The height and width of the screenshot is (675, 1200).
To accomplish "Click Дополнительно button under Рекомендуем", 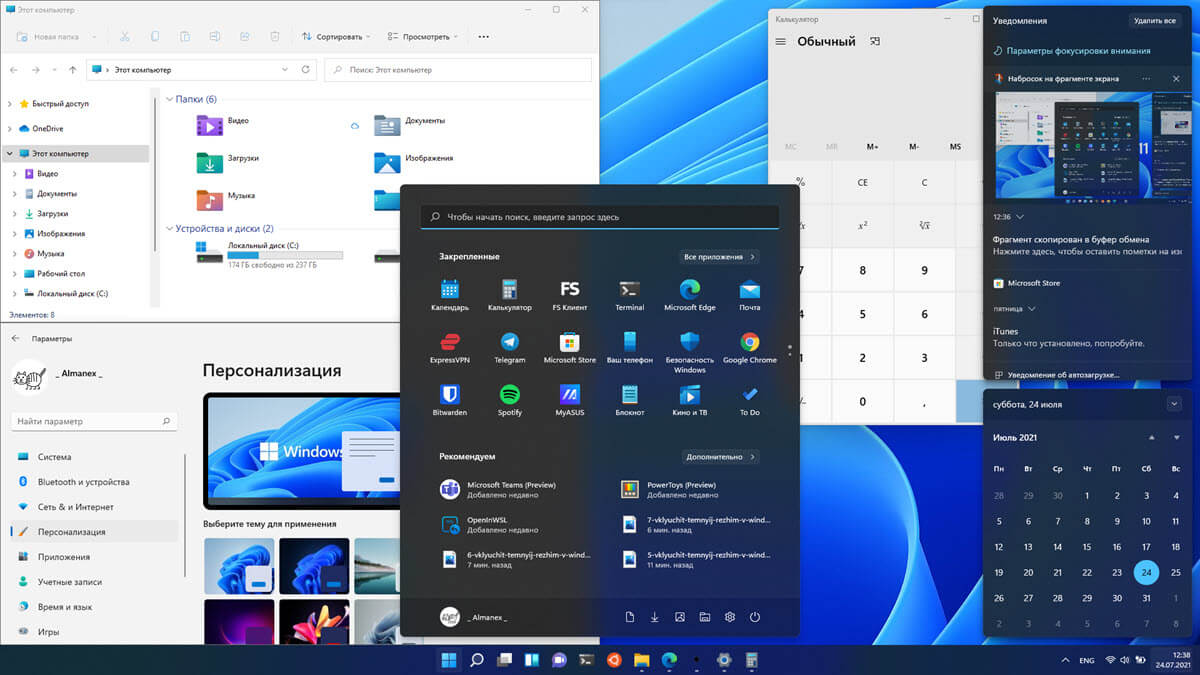I will click(719, 457).
